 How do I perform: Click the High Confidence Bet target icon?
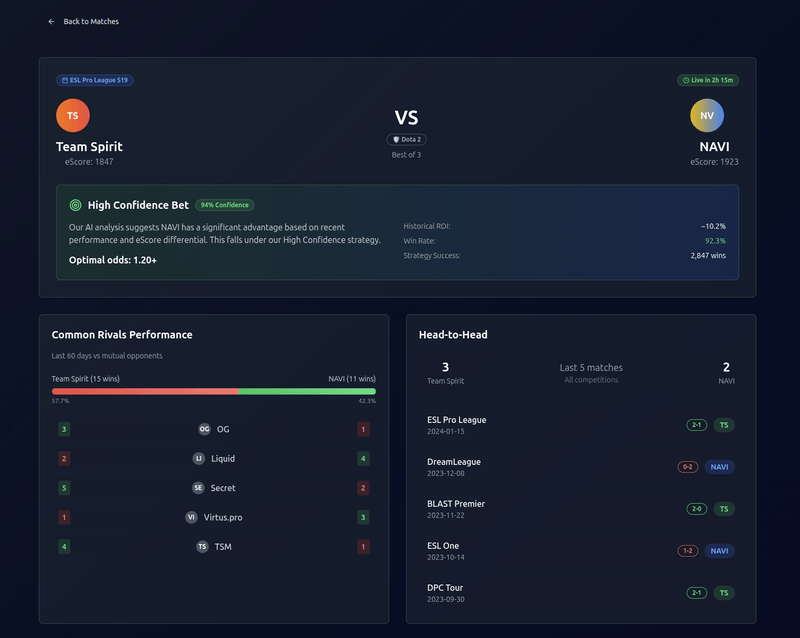pyautogui.click(x=76, y=205)
